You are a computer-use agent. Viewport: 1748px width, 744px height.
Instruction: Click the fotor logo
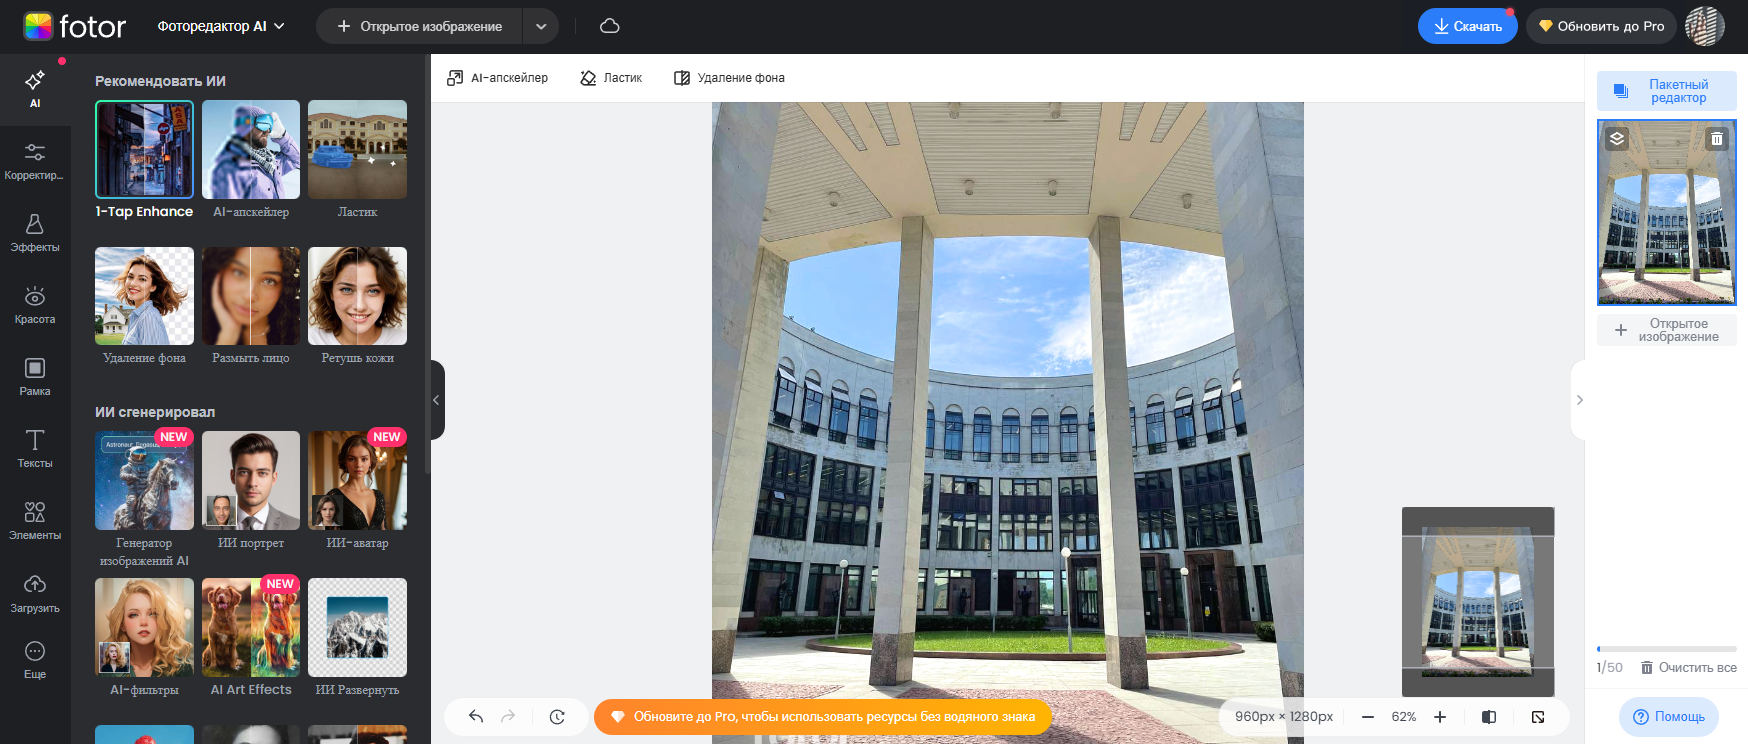(x=75, y=26)
